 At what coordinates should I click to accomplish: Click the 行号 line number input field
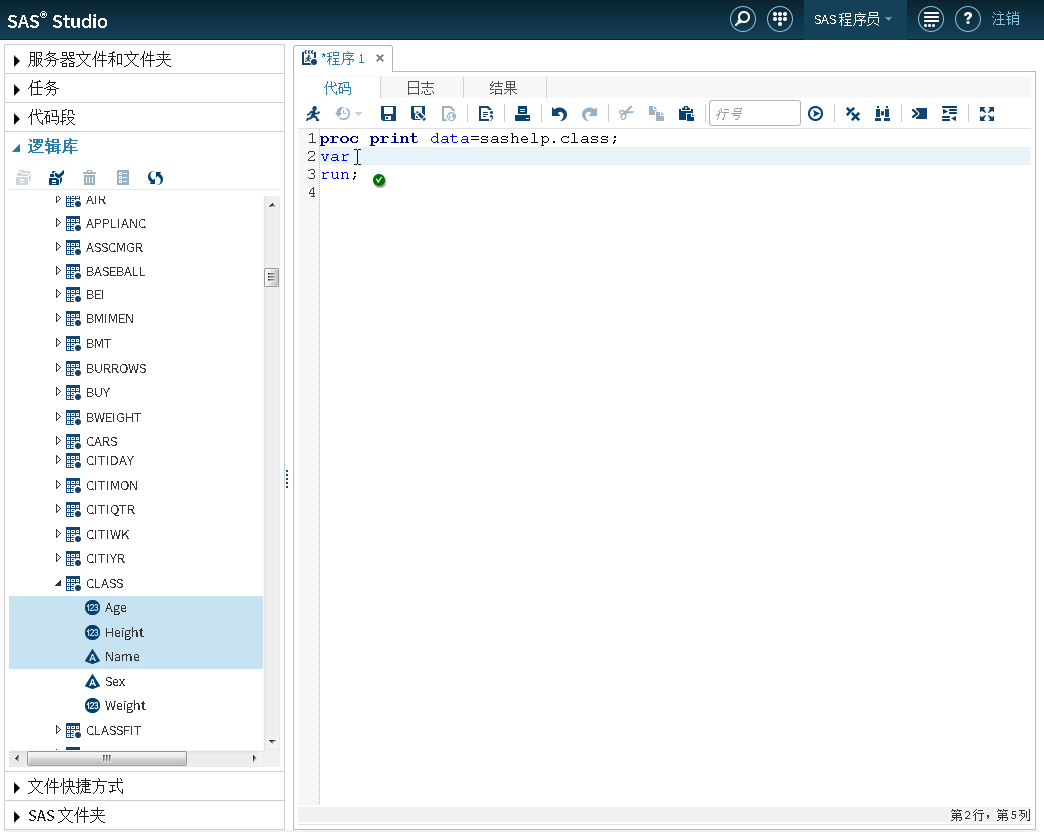pyautogui.click(x=754, y=114)
